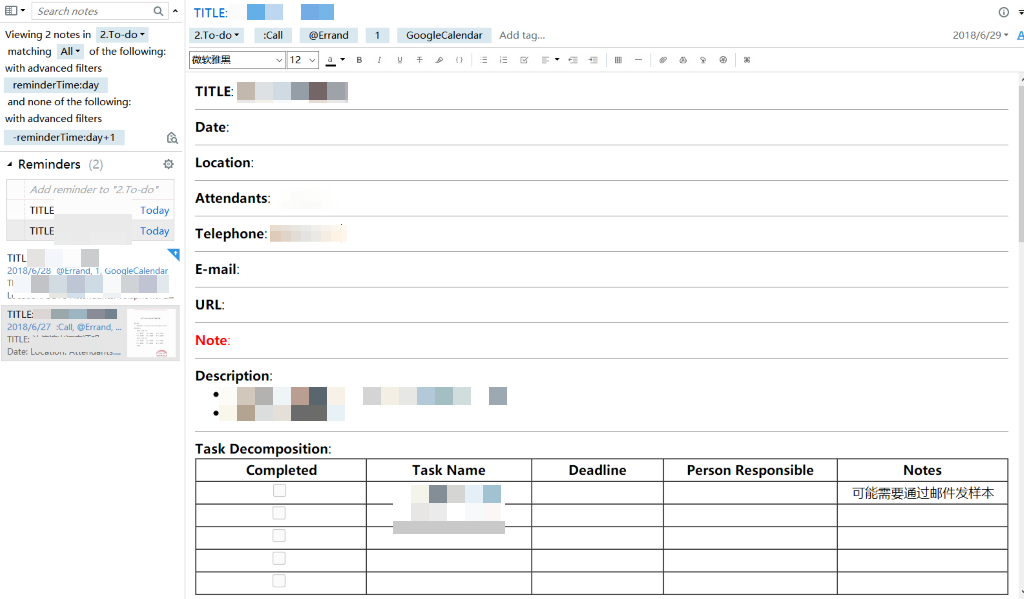Click the note info icon
Viewport: 1024px width, 599px height.
pyautogui.click(x=1003, y=12)
